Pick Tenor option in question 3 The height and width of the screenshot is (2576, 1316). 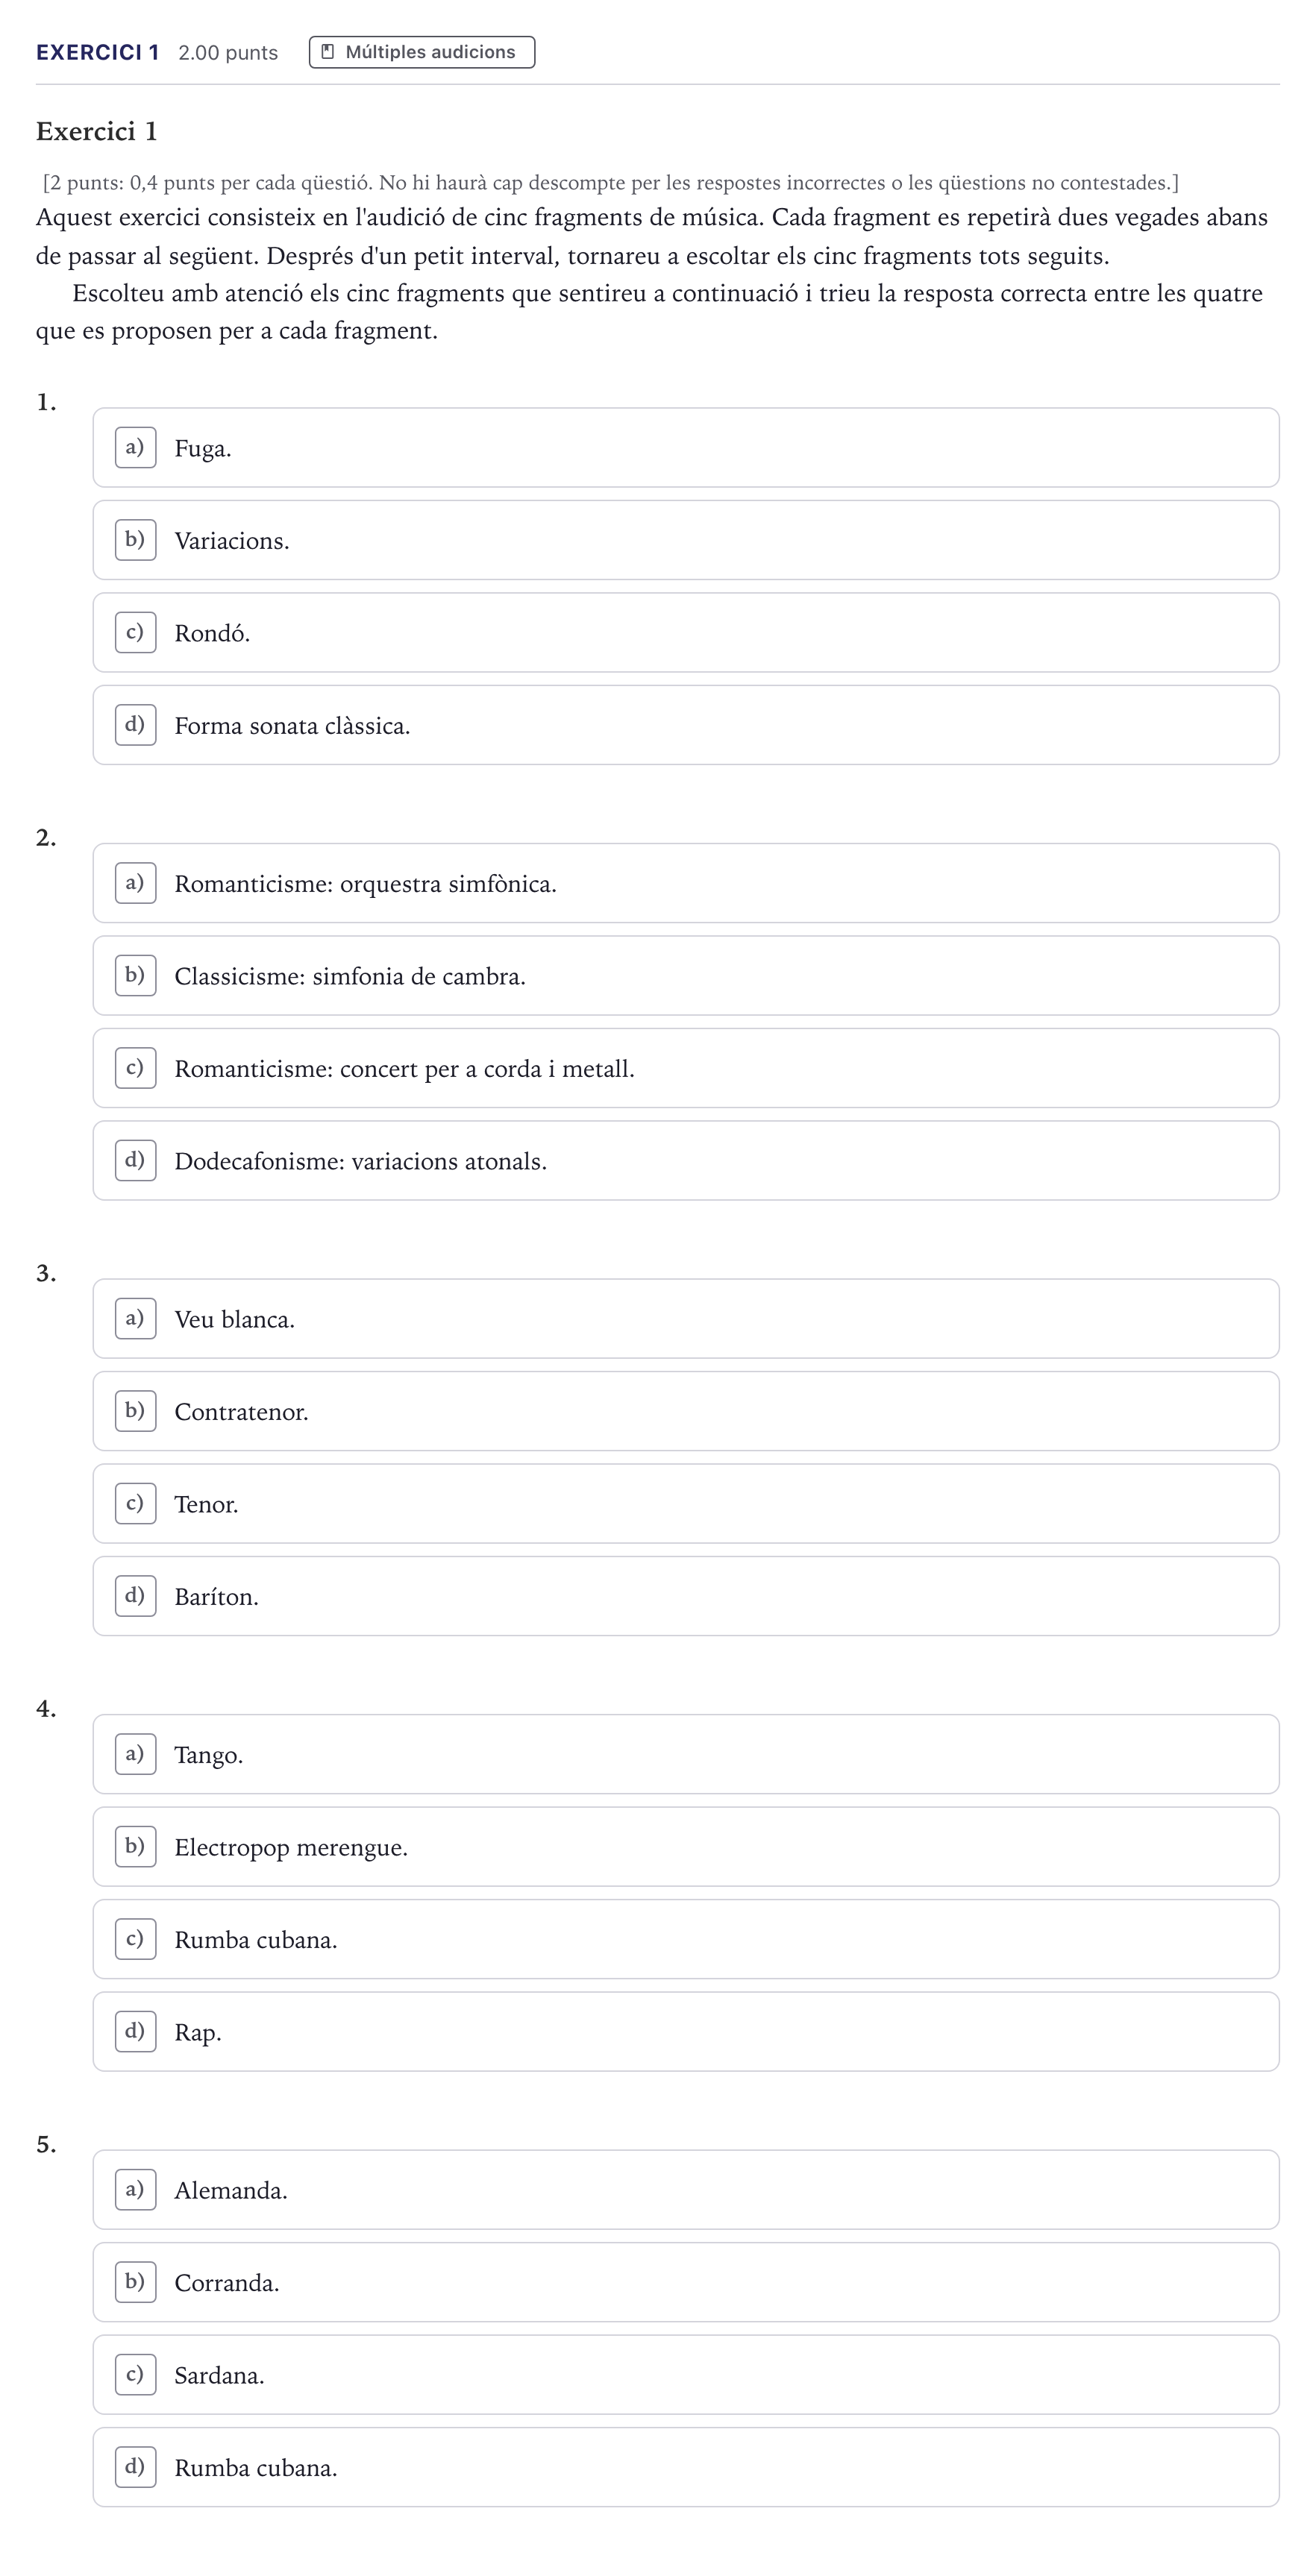pyautogui.click(x=686, y=1504)
